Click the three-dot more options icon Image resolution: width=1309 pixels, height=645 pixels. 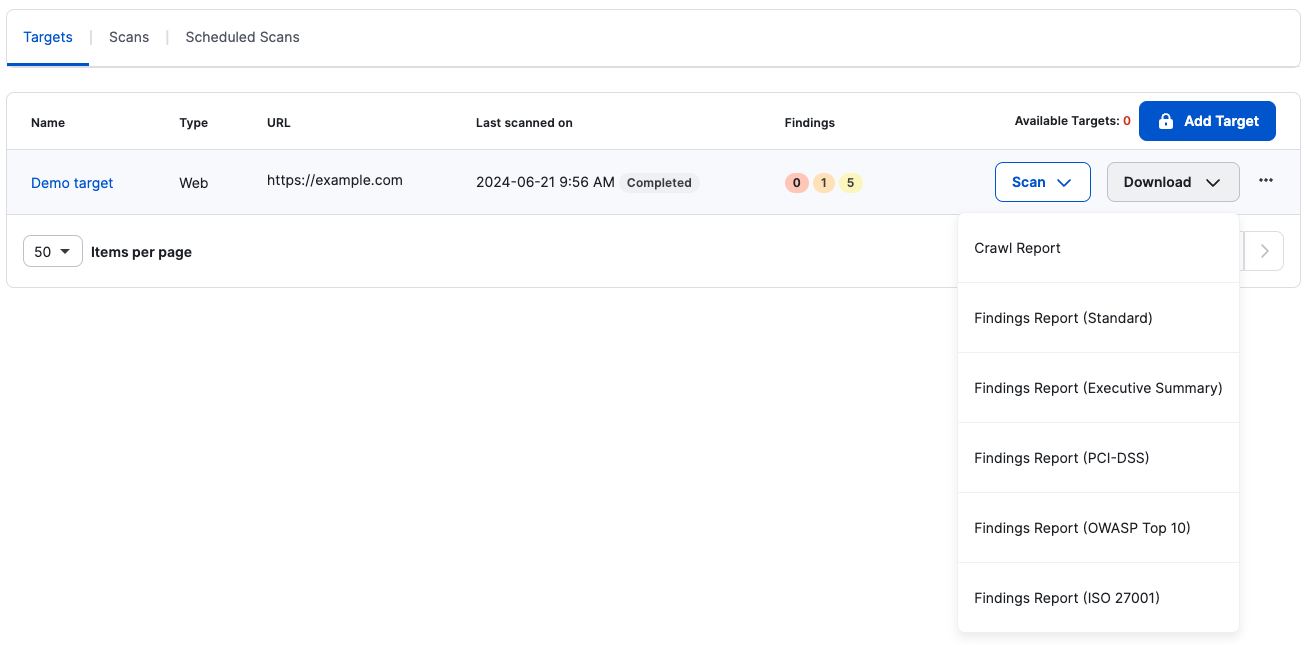tap(1266, 181)
